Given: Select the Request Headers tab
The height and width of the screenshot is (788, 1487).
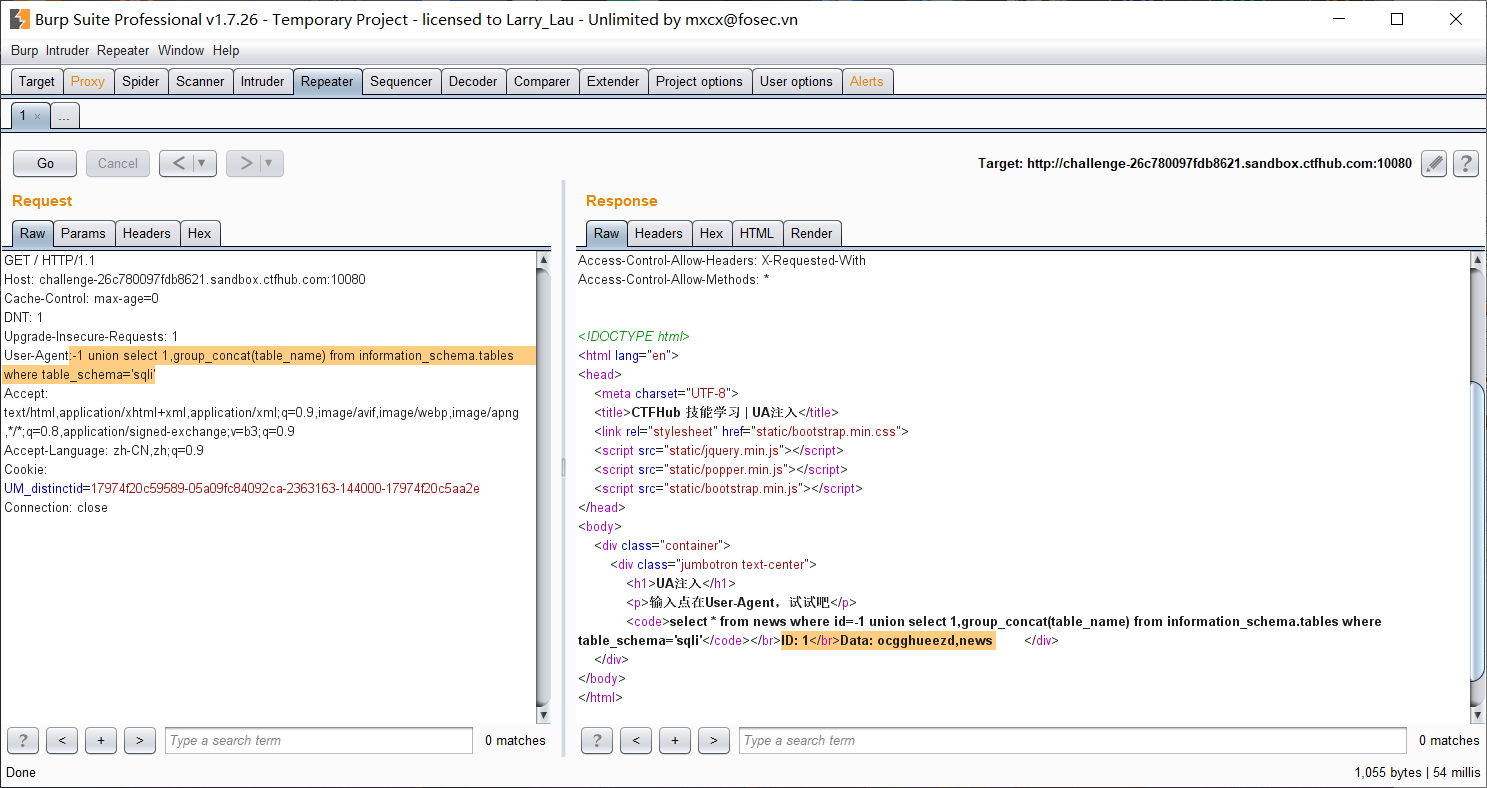Looking at the screenshot, I should click(147, 233).
